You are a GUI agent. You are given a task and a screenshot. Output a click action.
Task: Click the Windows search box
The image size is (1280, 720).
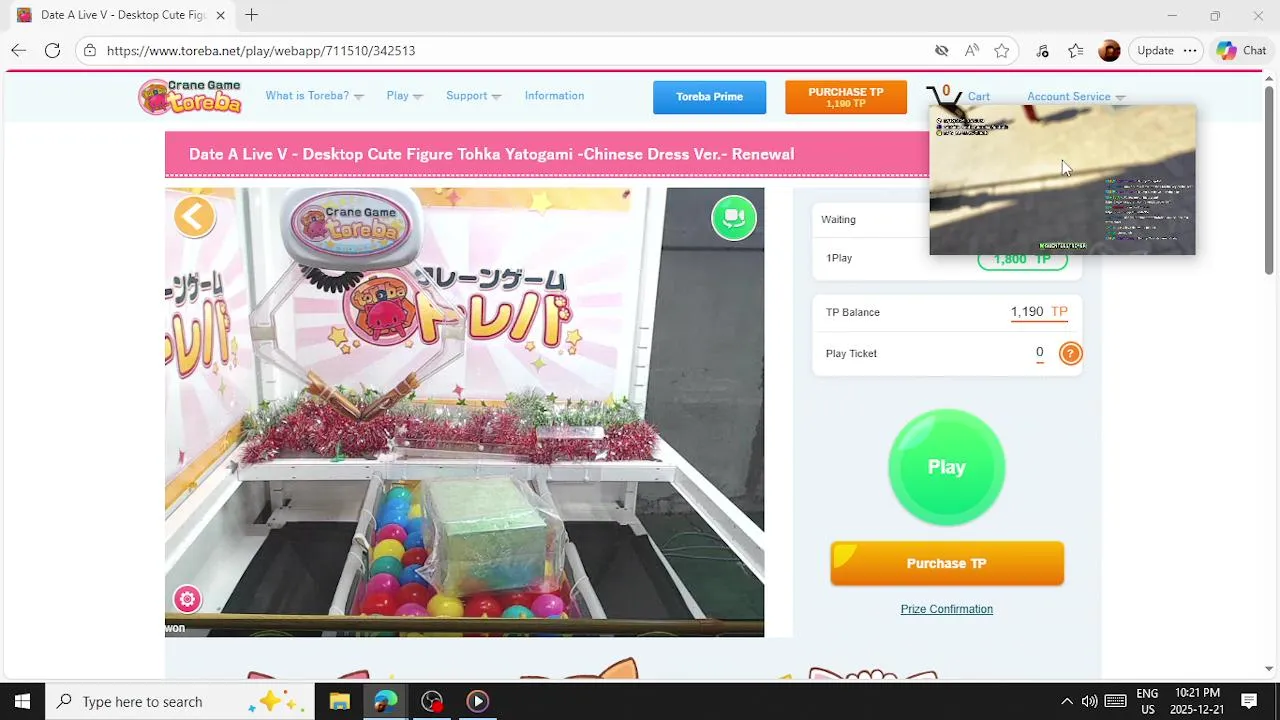180,701
